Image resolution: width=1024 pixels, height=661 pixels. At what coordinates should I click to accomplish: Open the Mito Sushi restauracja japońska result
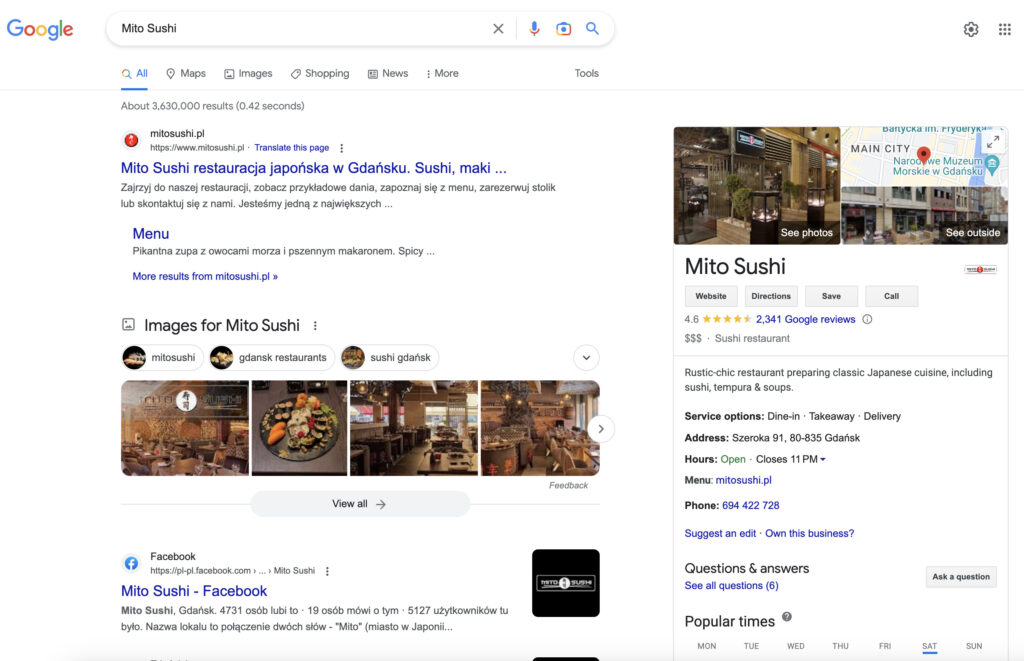pyautogui.click(x=313, y=168)
